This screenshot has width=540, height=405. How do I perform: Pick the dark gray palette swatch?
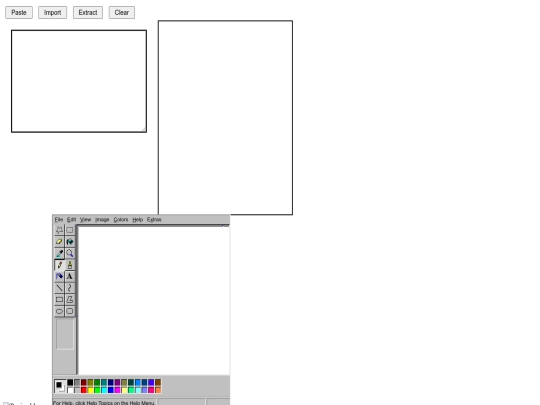pos(77,383)
